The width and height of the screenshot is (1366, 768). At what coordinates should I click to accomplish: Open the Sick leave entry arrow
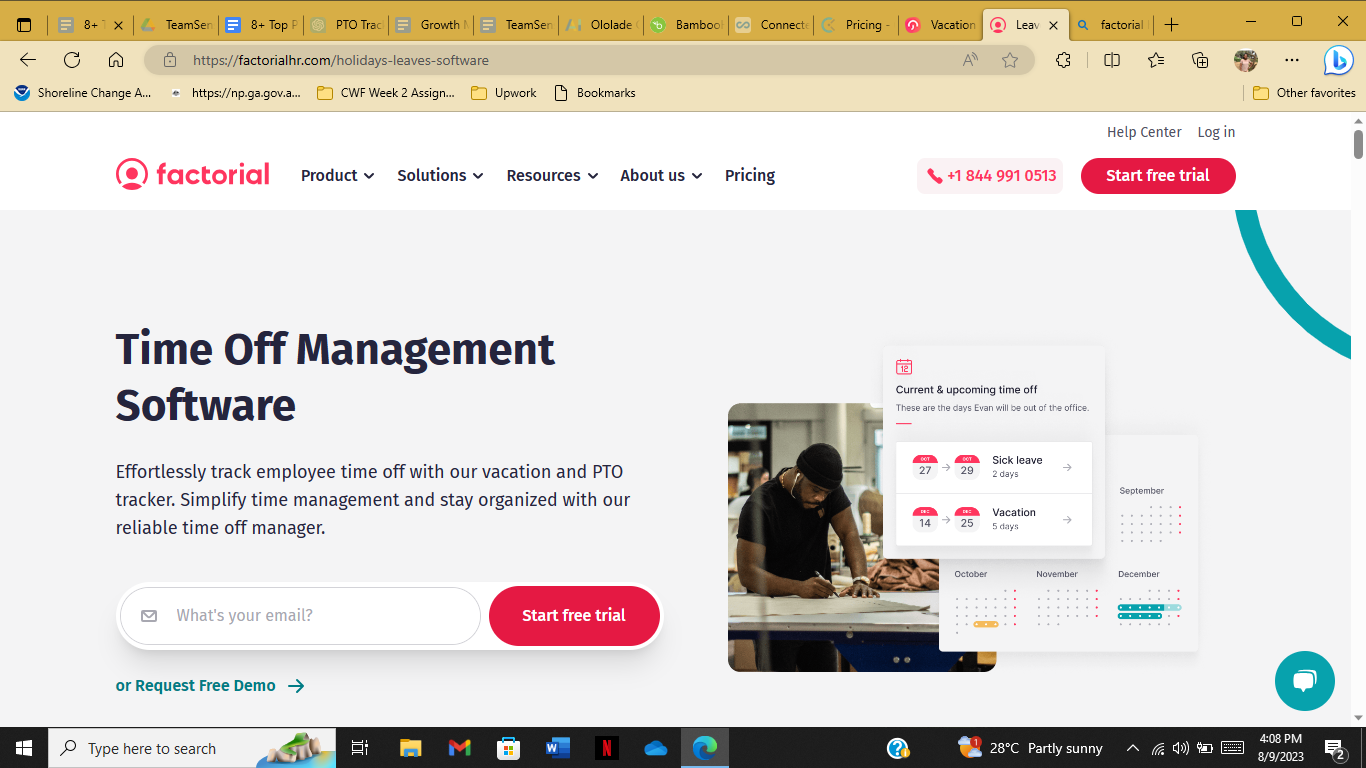(x=1067, y=467)
